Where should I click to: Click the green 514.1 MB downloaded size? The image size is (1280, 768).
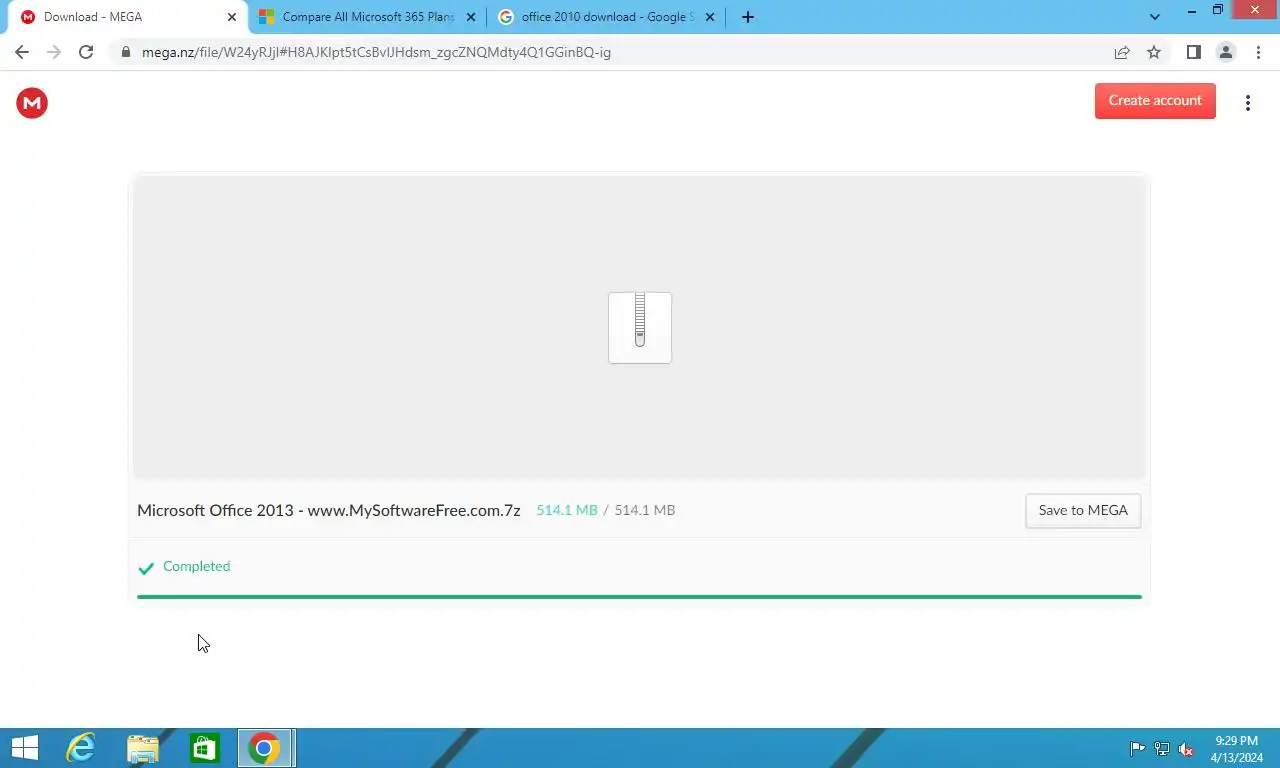point(566,510)
